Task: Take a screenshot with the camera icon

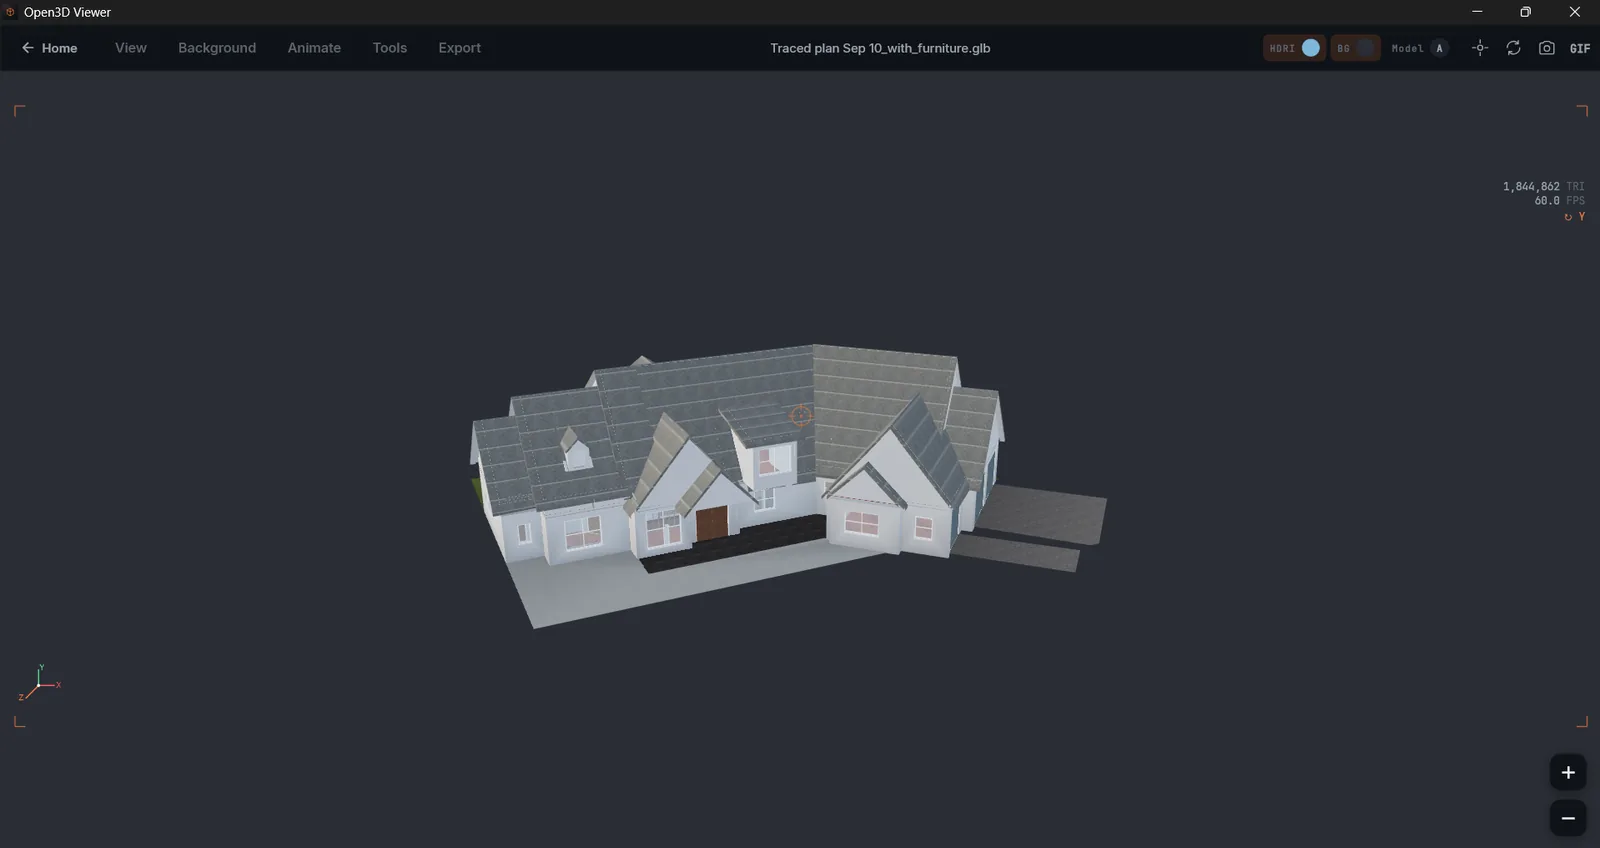Action: [1546, 48]
